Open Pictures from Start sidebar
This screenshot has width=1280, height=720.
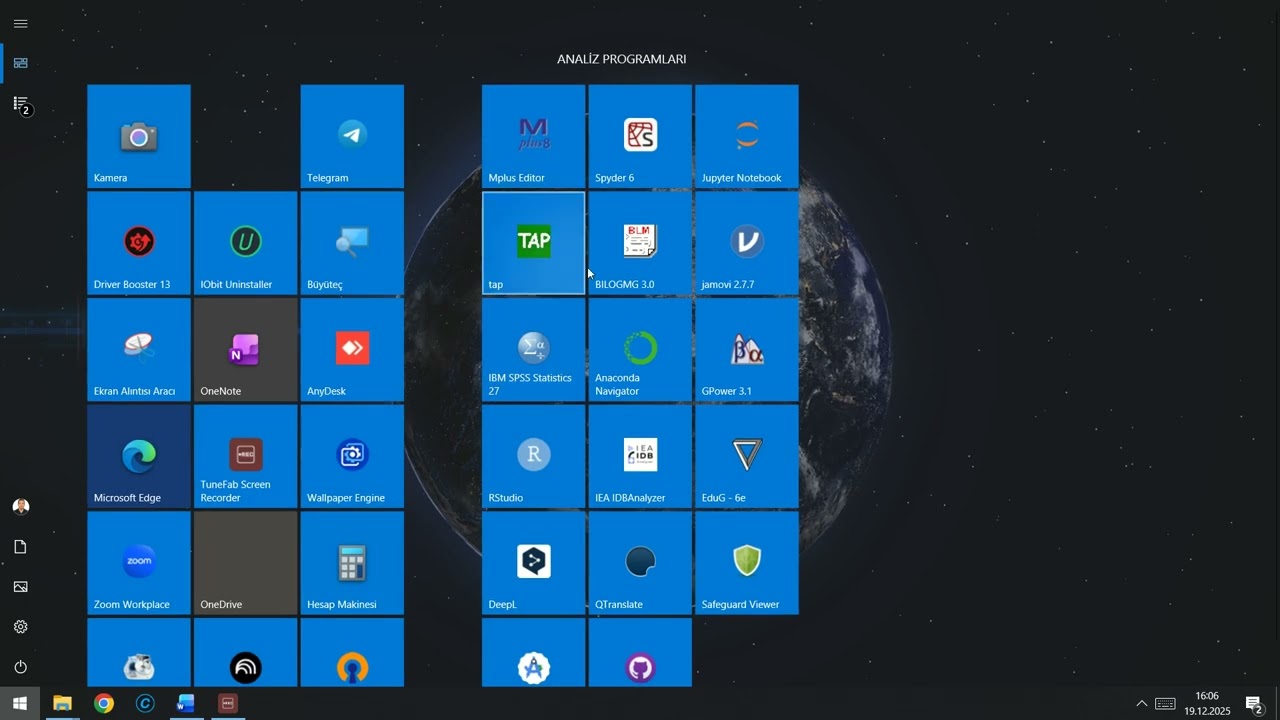pos(20,586)
